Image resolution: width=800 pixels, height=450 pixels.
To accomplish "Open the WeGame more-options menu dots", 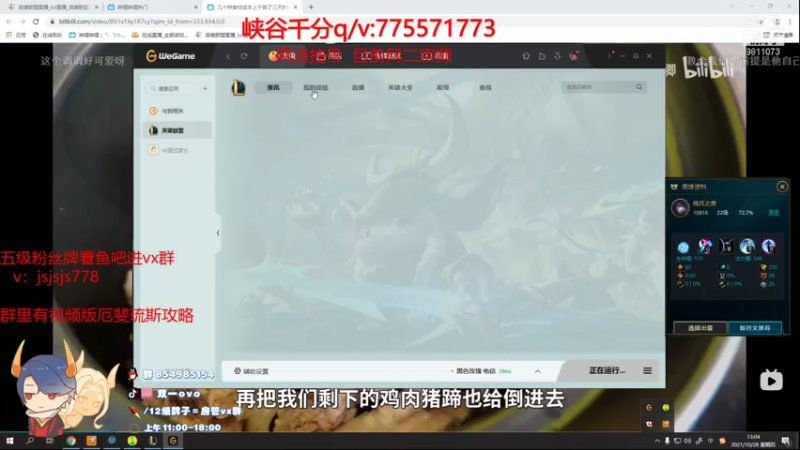I will coord(610,55).
